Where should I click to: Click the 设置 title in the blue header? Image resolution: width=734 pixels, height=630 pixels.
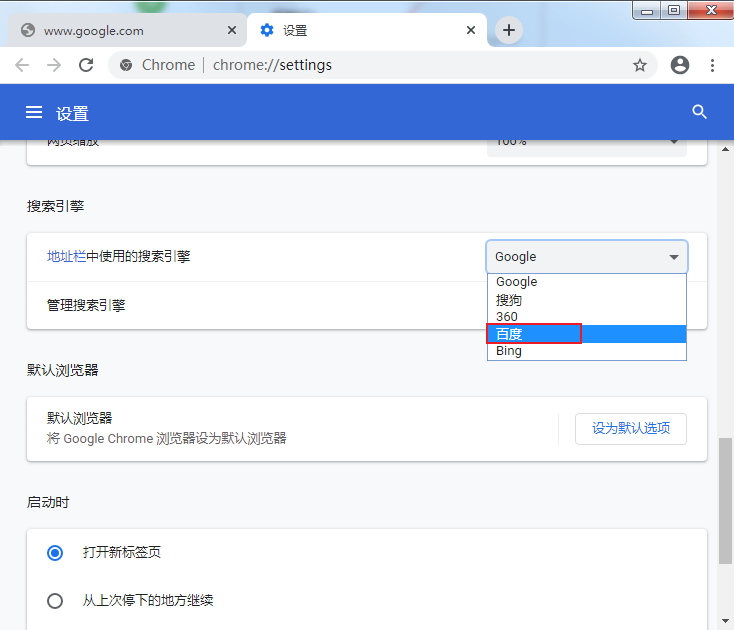point(72,114)
